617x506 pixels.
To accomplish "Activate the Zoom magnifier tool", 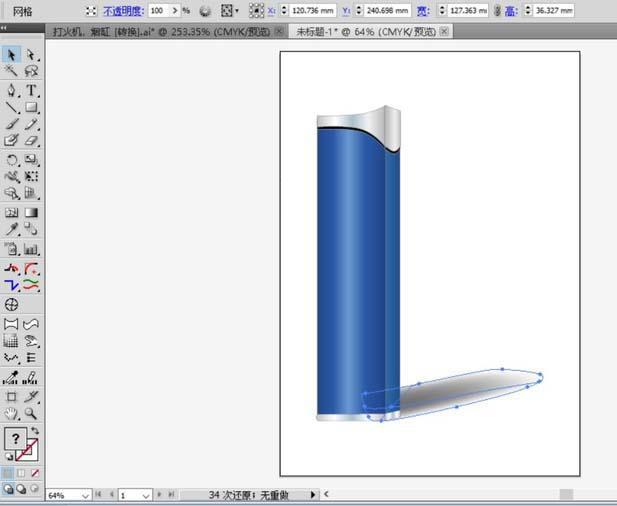I will (x=32, y=412).
